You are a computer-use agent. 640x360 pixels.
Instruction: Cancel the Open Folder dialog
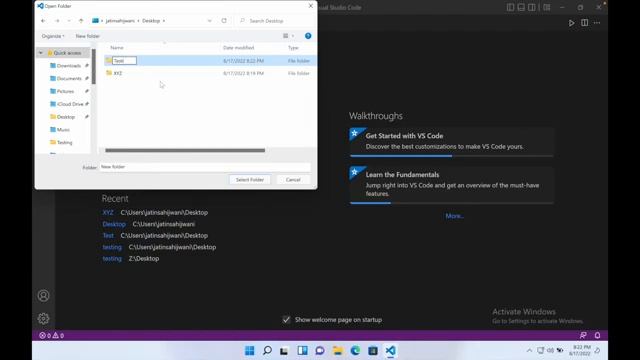[x=293, y=180]
